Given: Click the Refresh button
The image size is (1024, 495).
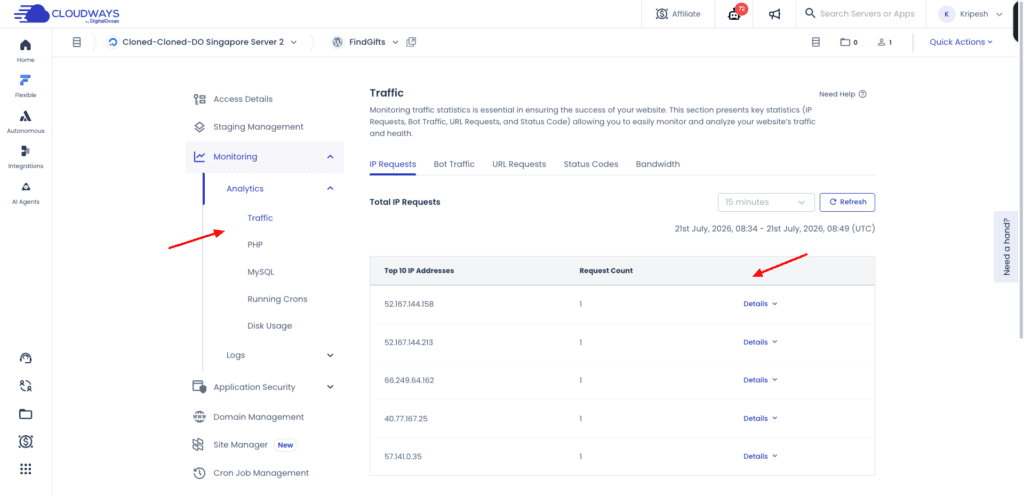Looking at the screenshot, I should (847, 202).
